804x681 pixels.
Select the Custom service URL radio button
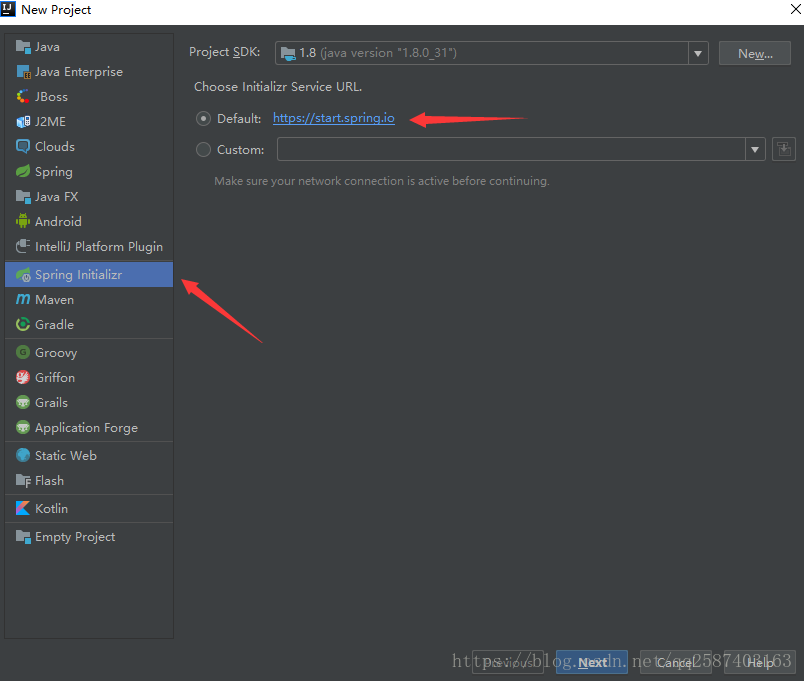point(204,150)
